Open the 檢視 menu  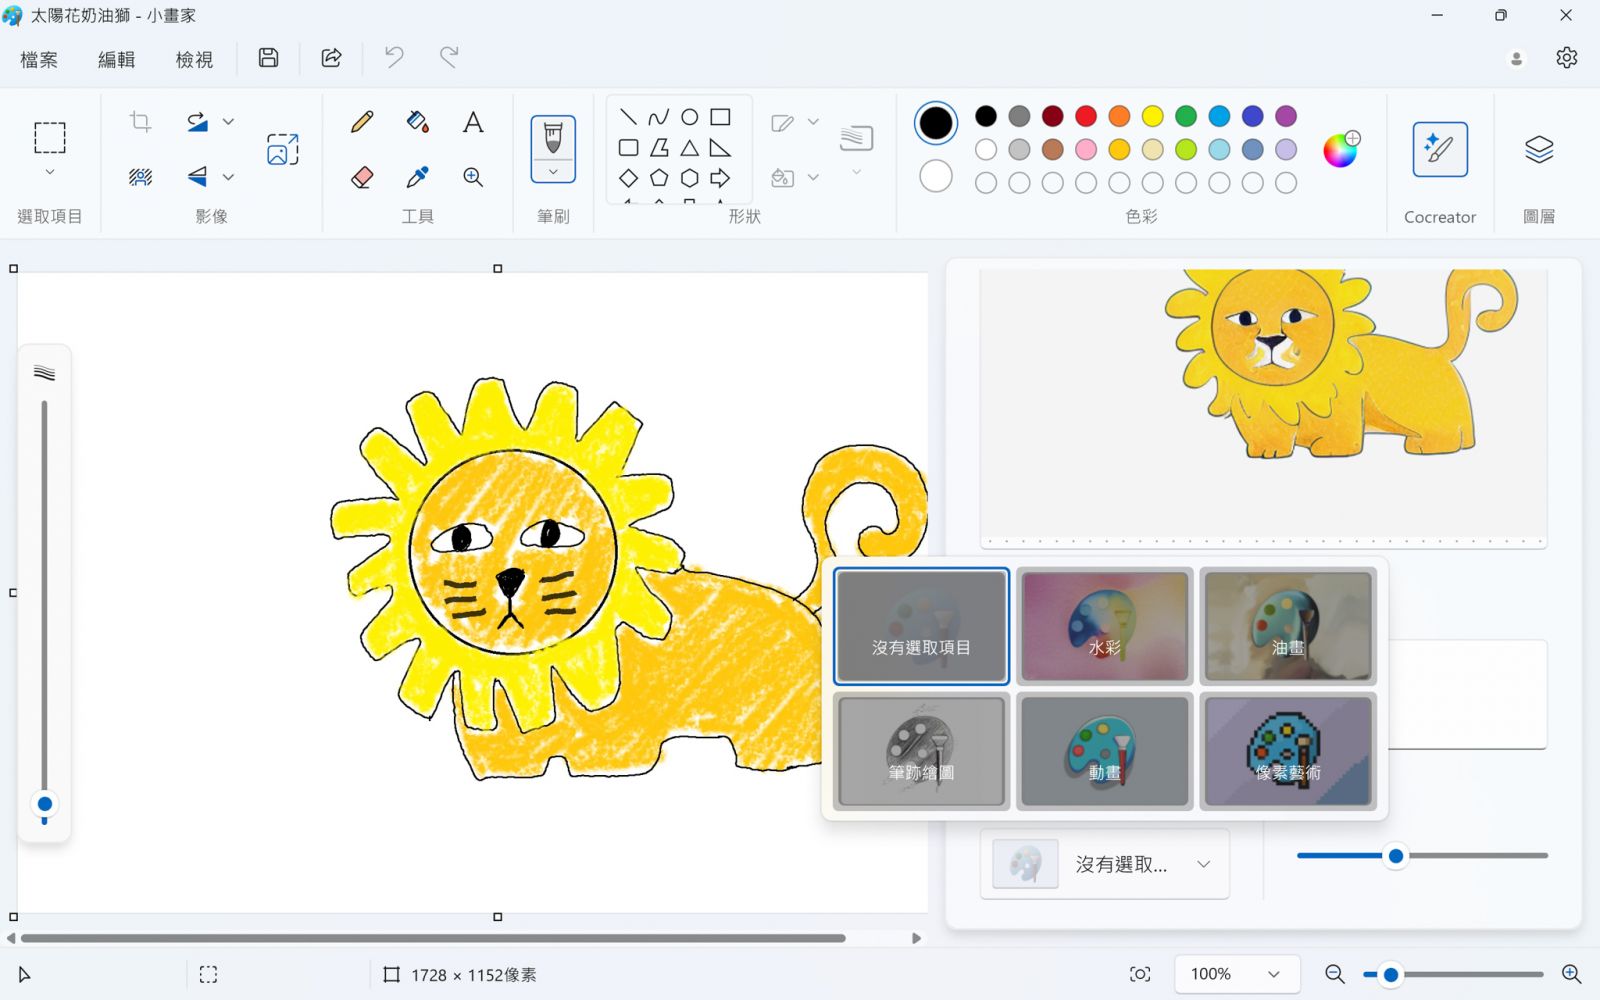coord(194,59)
